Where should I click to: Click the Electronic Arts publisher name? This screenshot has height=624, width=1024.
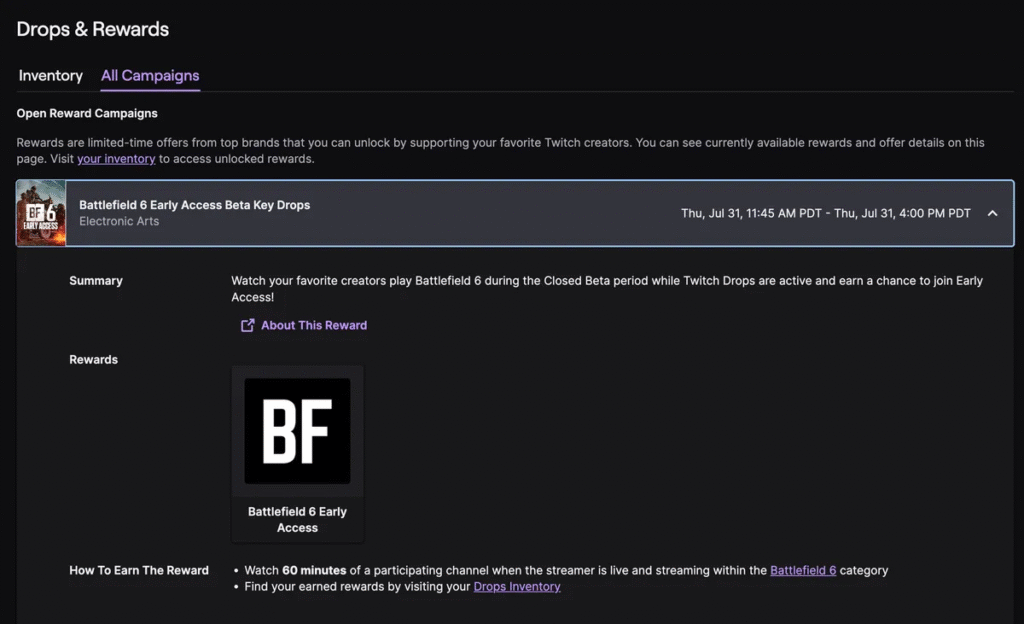[x=119, y=222]
